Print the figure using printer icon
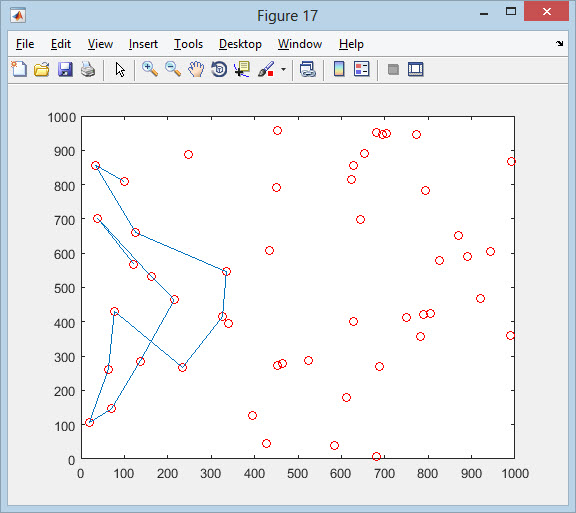This screenshot has width=576, height=513. click(x=88, y=69)
